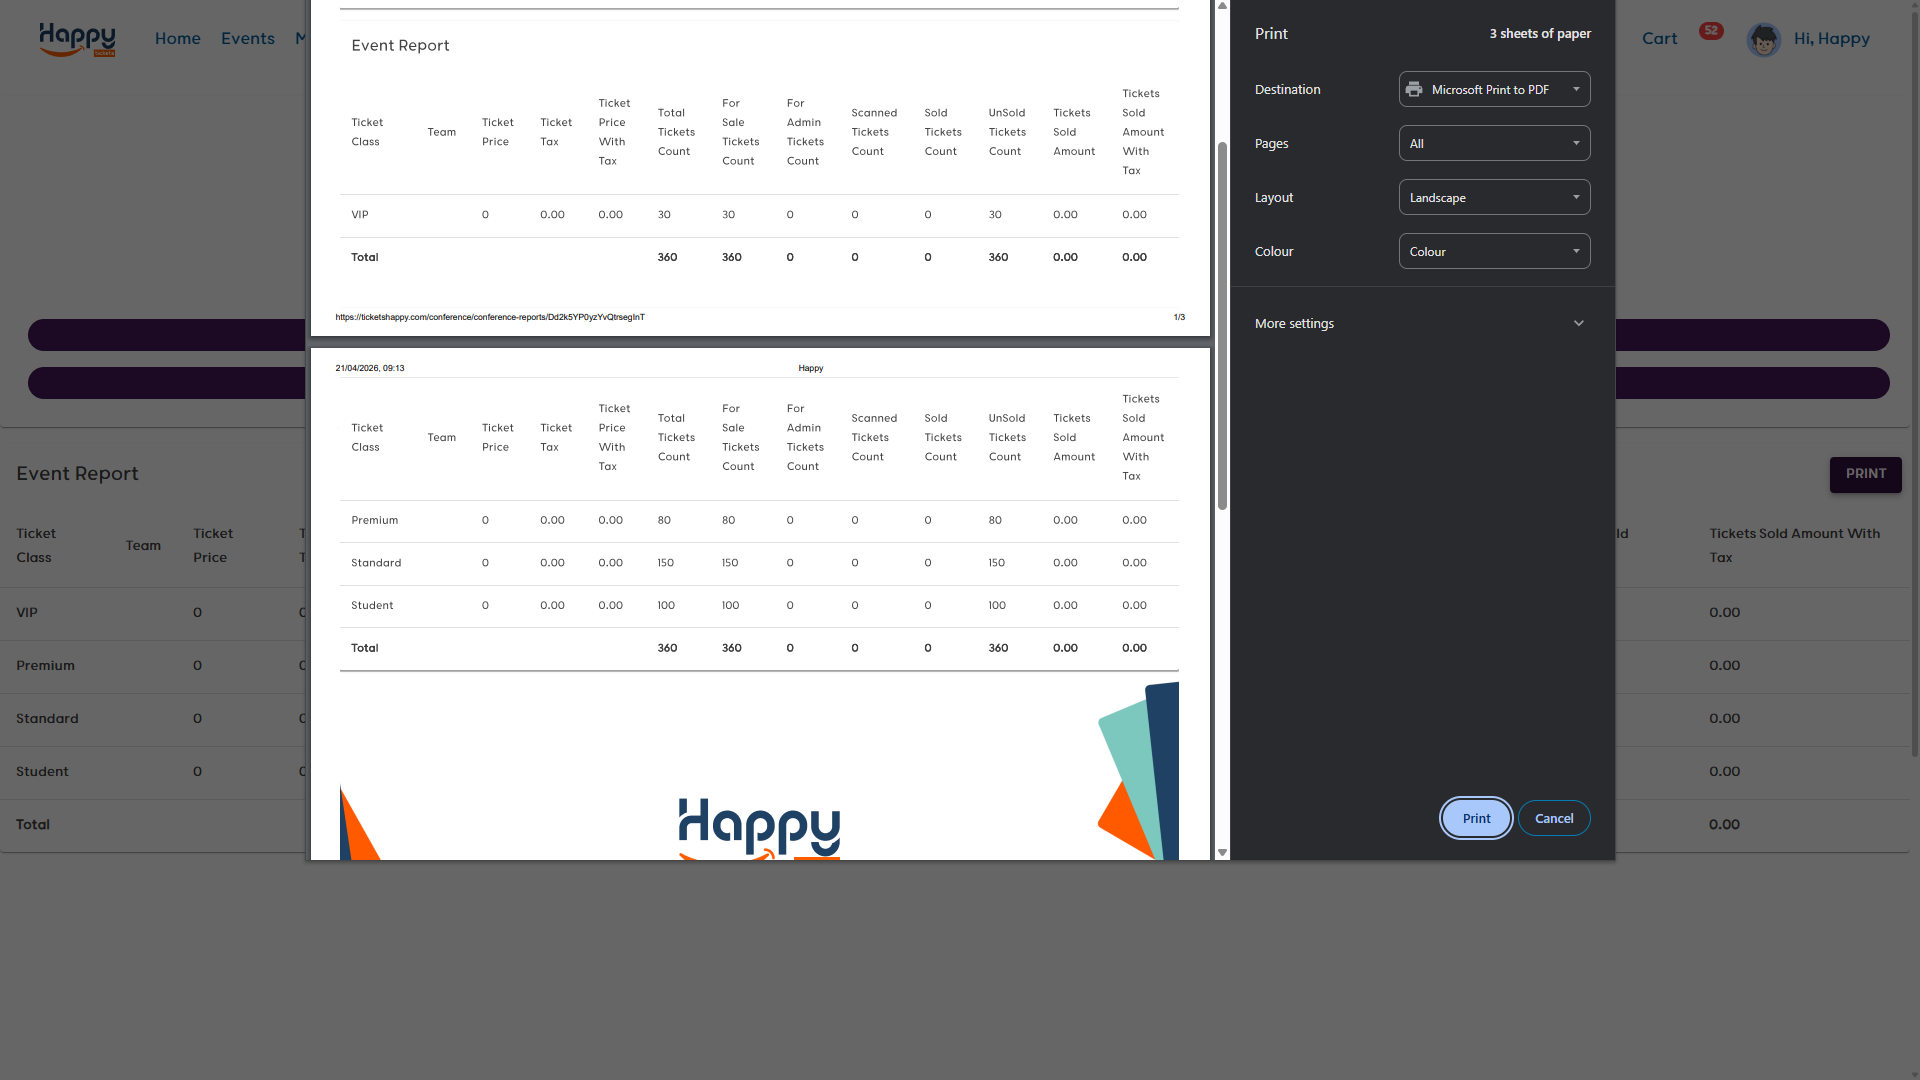Click the user avatar next to Hi, Happy

[1764, 39]
